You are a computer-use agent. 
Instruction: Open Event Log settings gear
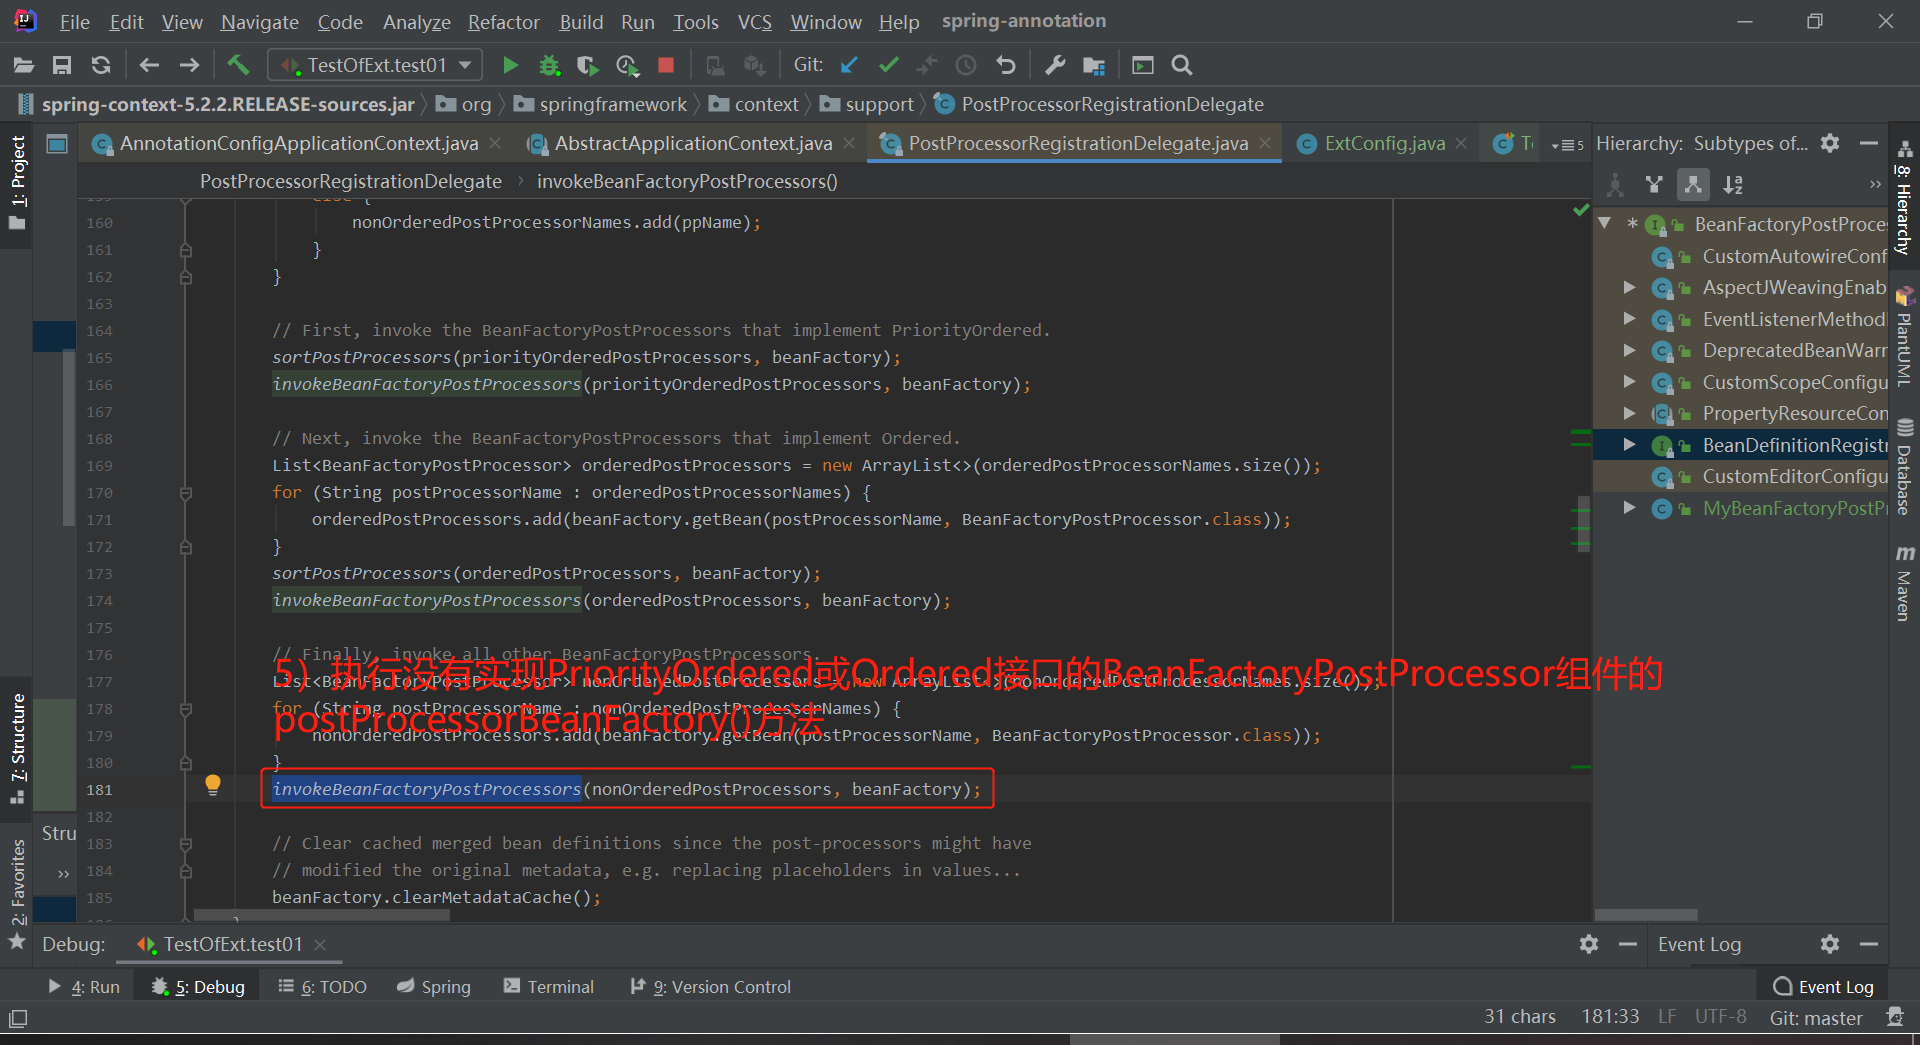[1830, 944]
